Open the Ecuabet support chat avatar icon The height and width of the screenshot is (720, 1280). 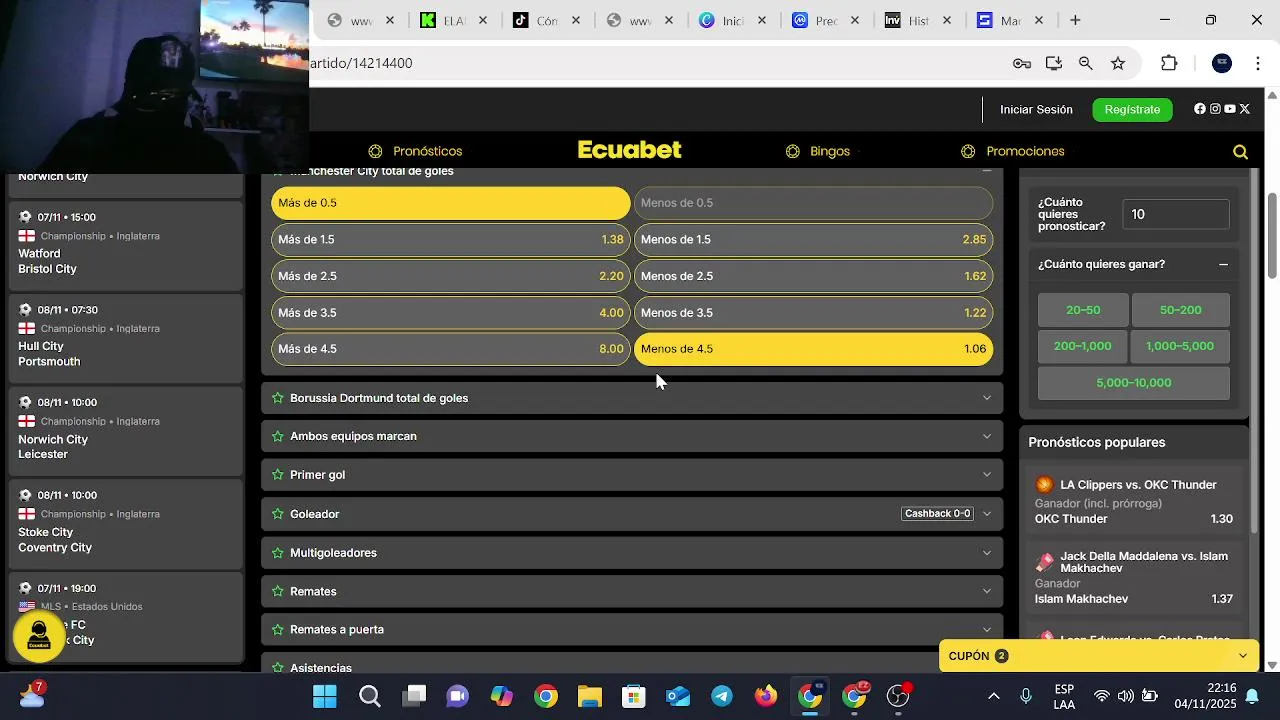click(x=39, y=636)
